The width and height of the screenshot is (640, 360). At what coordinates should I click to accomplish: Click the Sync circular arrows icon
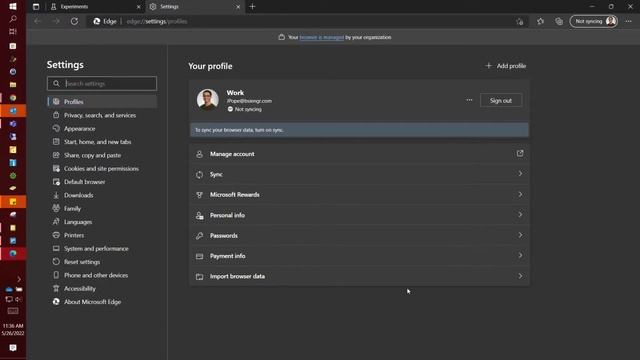tap(199, 175)
